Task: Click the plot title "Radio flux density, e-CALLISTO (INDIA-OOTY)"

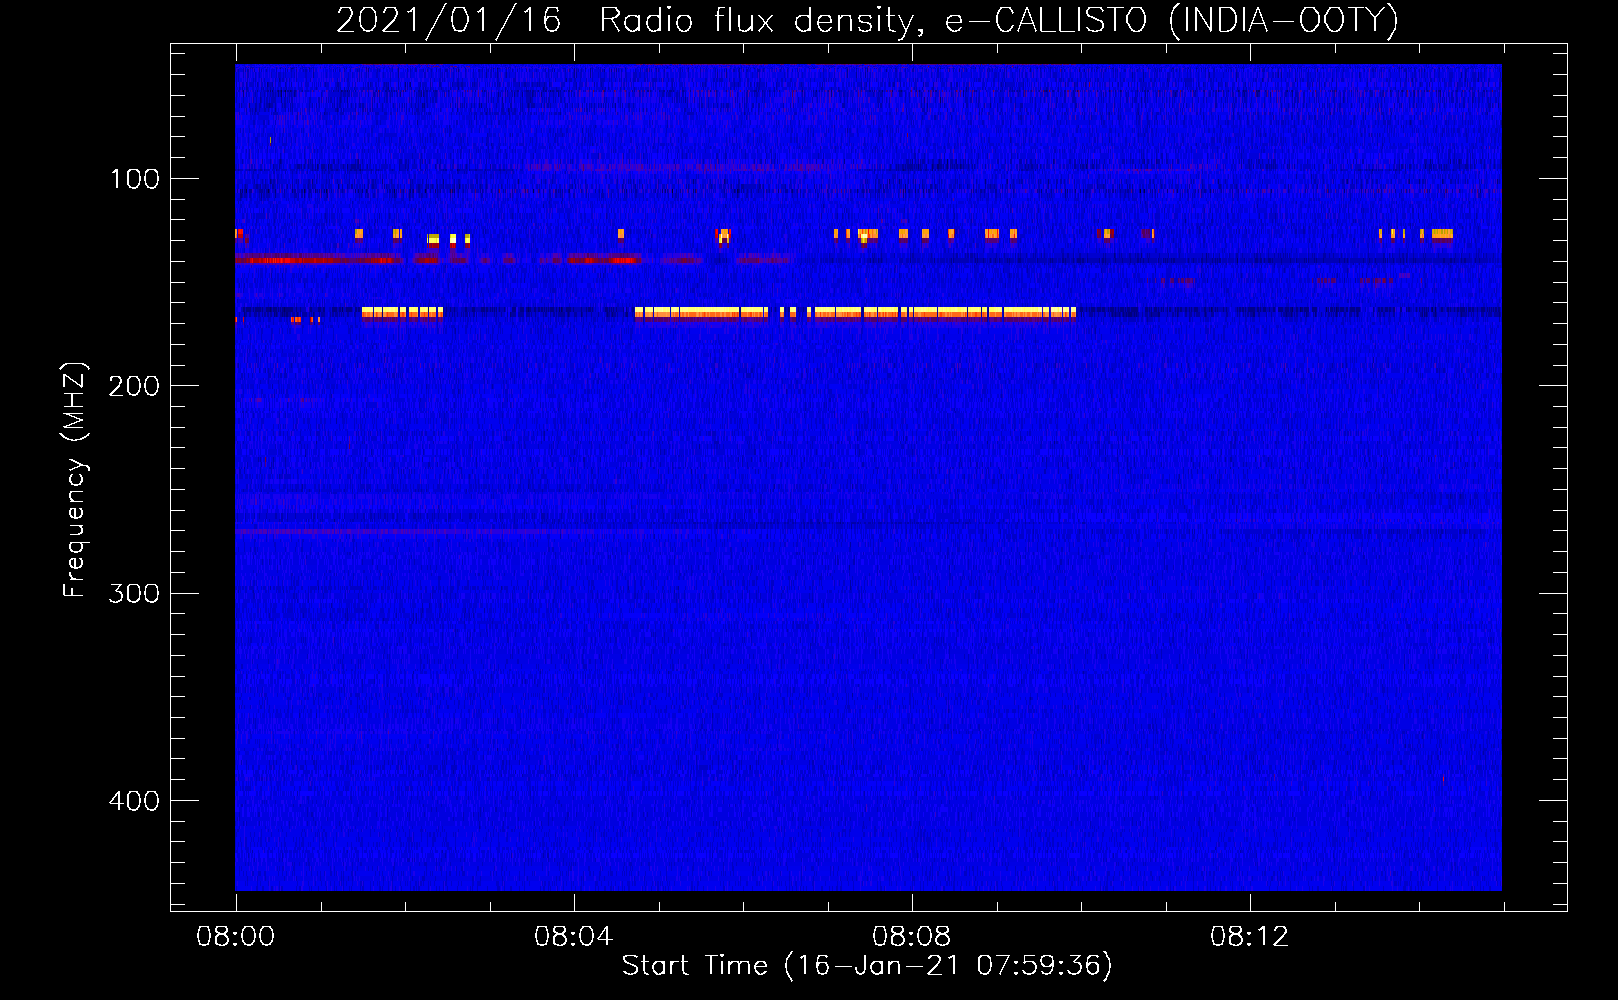Action: pyautogui.click(x=998, y=20)
